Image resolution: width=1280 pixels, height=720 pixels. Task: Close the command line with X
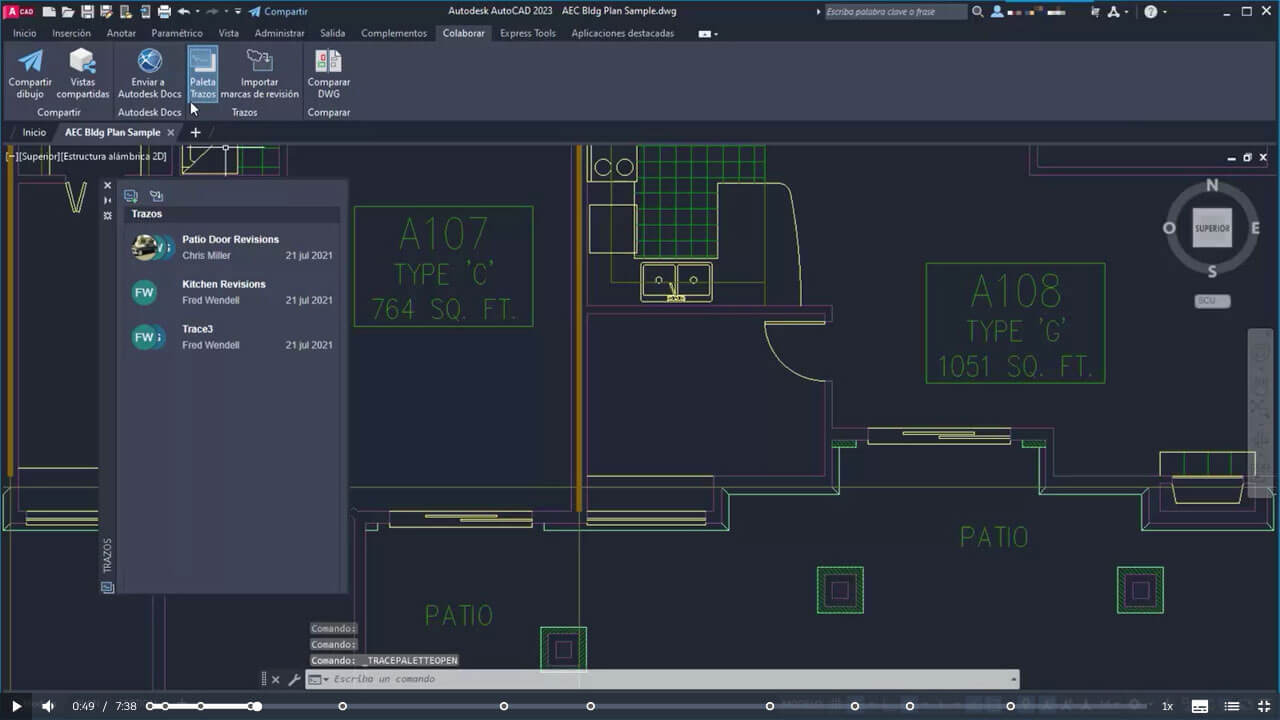coord(276,680)
